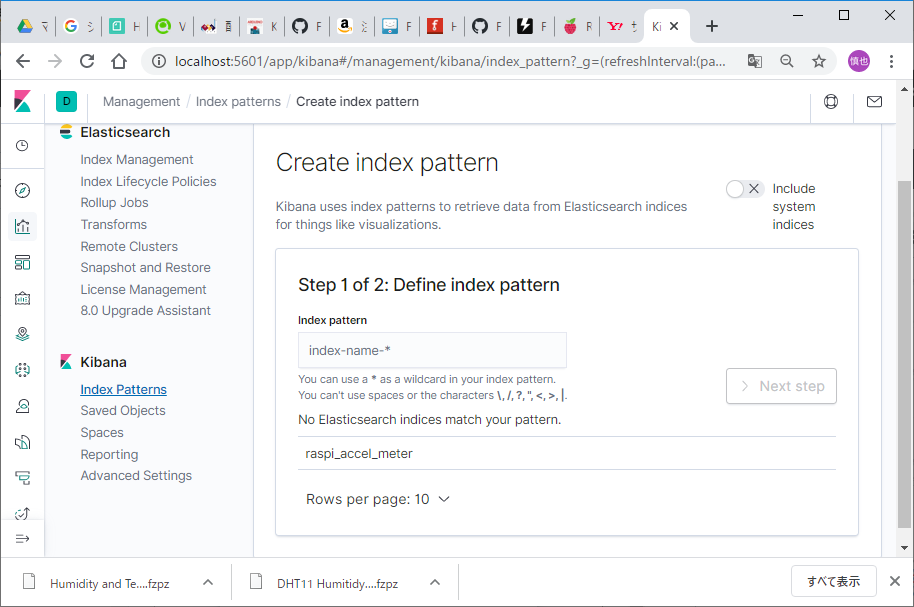This screenshot has width=914, height=607.
Task: Bookmark this page with the star
Action: click(x=819, y=61)
